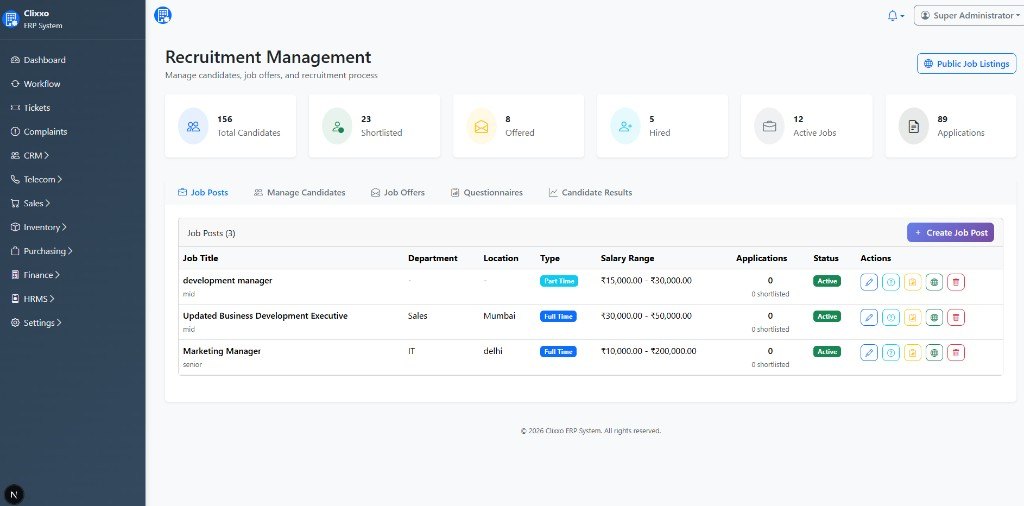Go to Dashboard in the sidebar

(39, 60)
